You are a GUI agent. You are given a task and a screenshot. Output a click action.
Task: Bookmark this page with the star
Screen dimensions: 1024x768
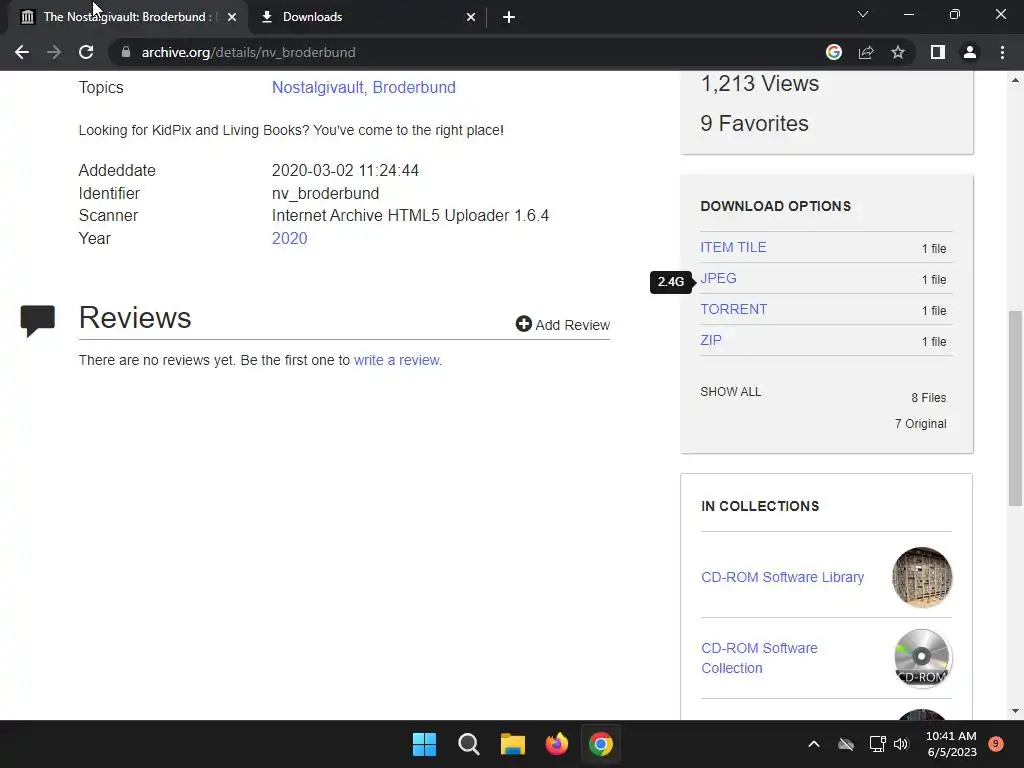pyautogui.click(x=898, y=52)
